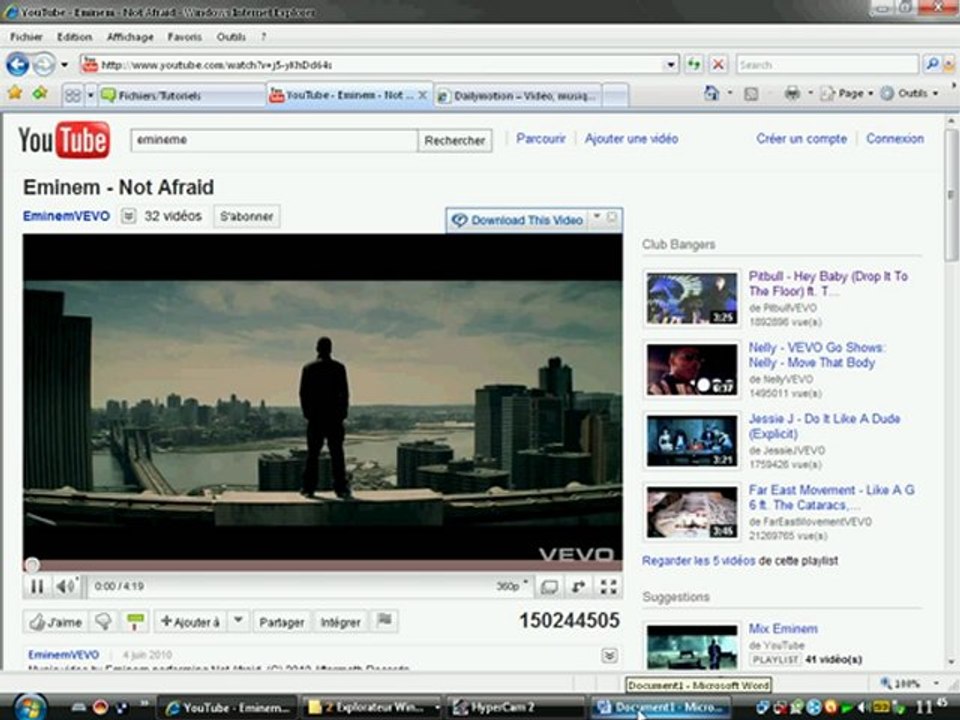This screenshot has width=960, height=720.
Task: Flag the video with flag icon
Action: 384,621
